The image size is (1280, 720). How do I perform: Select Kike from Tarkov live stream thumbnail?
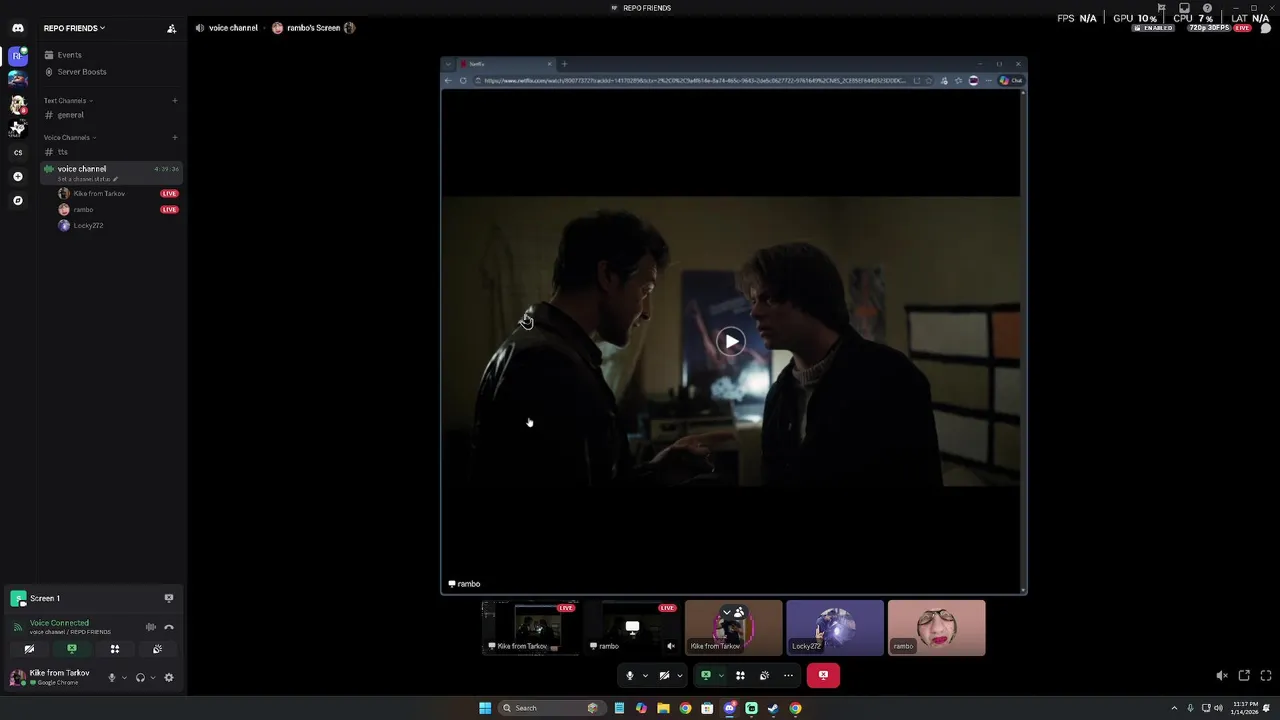531,627
